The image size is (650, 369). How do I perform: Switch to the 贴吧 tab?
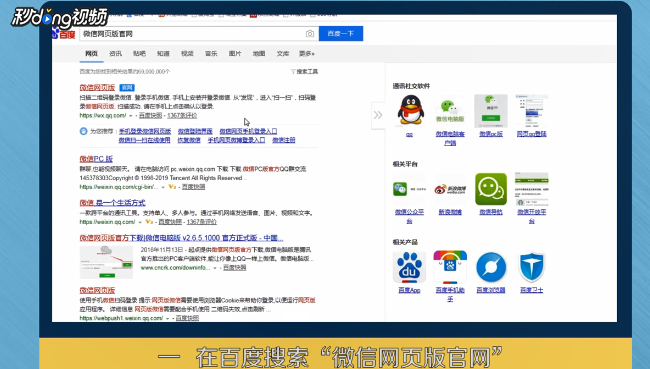(139, 53)
